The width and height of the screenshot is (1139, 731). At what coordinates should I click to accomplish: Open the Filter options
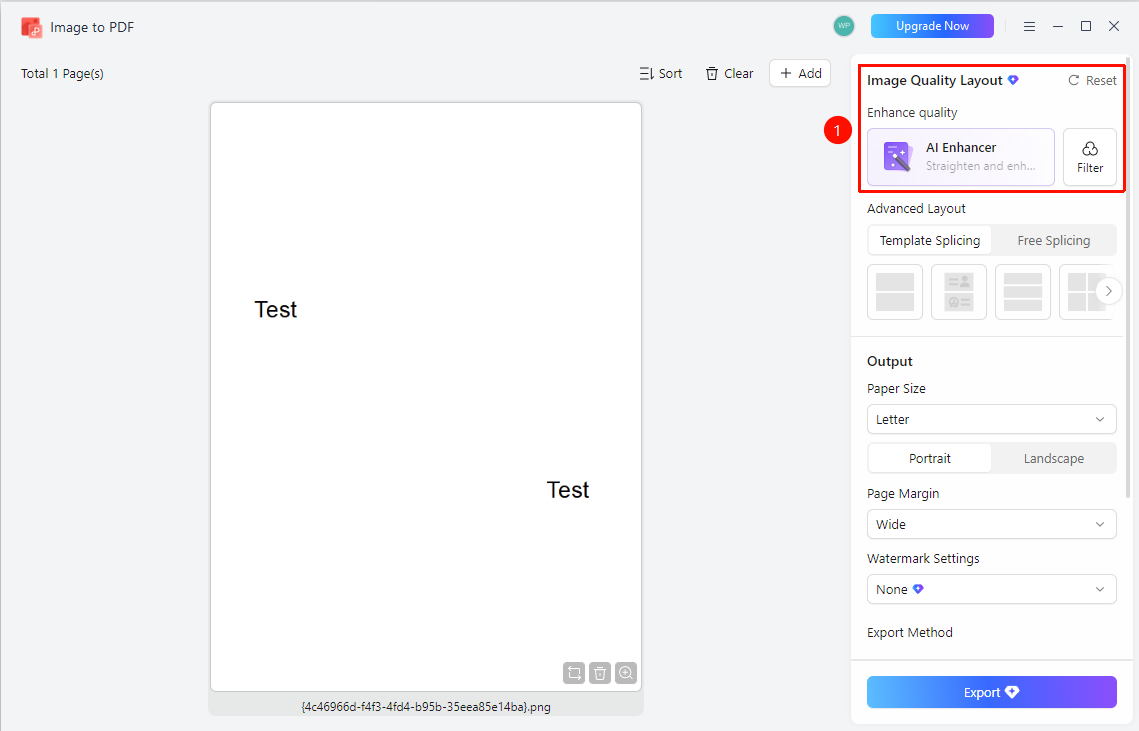(x=1090, y=157)
